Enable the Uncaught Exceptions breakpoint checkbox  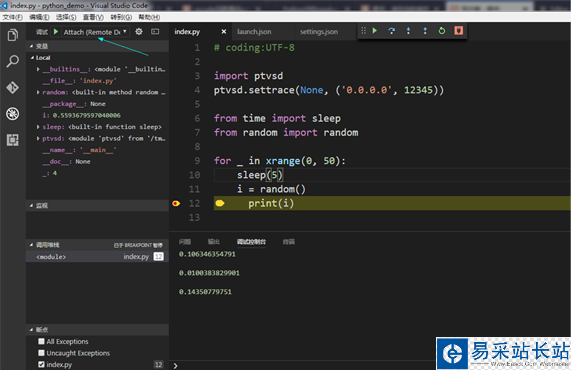(x=42, y=353)
